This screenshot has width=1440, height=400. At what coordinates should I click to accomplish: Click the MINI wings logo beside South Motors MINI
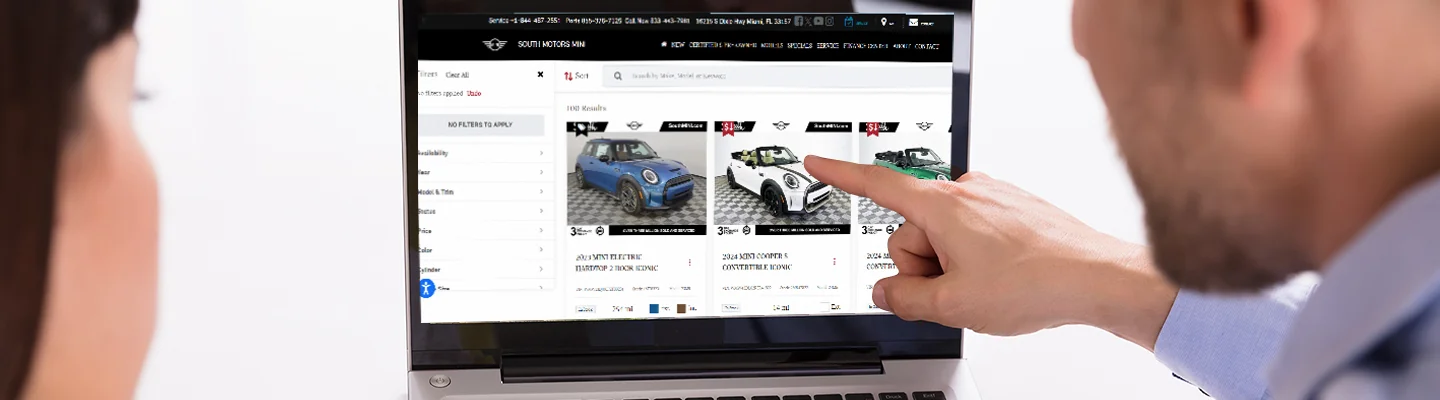[495, 44]
